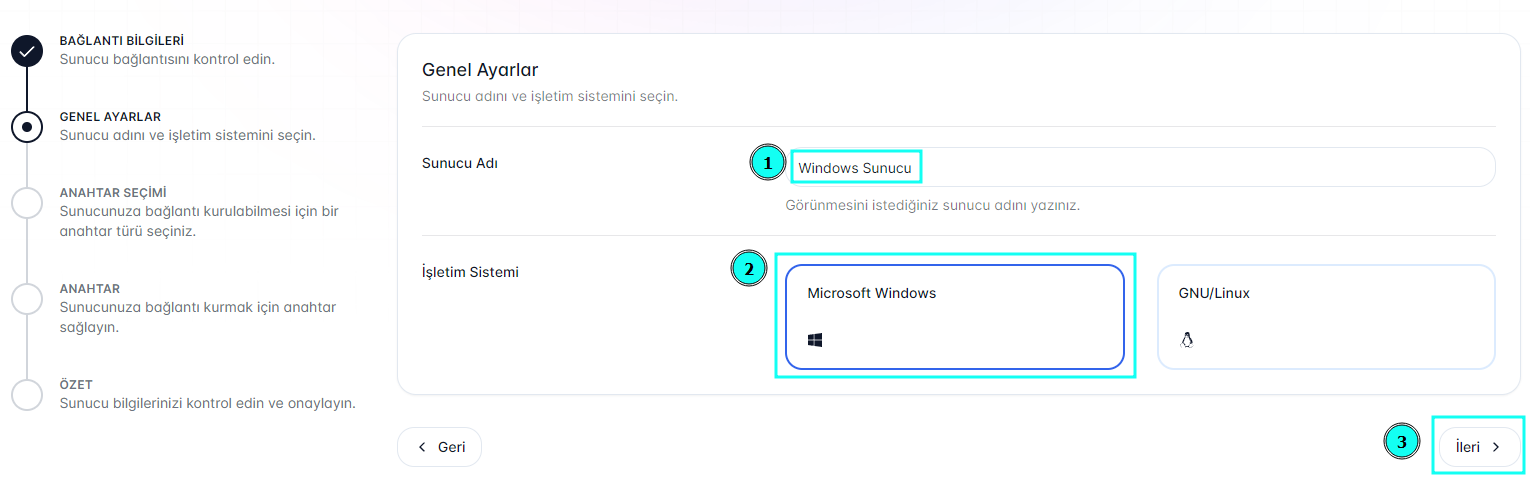Click the right chevron on İleri
This screenshot has width=1530, height=483.
[x=1496, y=447]
